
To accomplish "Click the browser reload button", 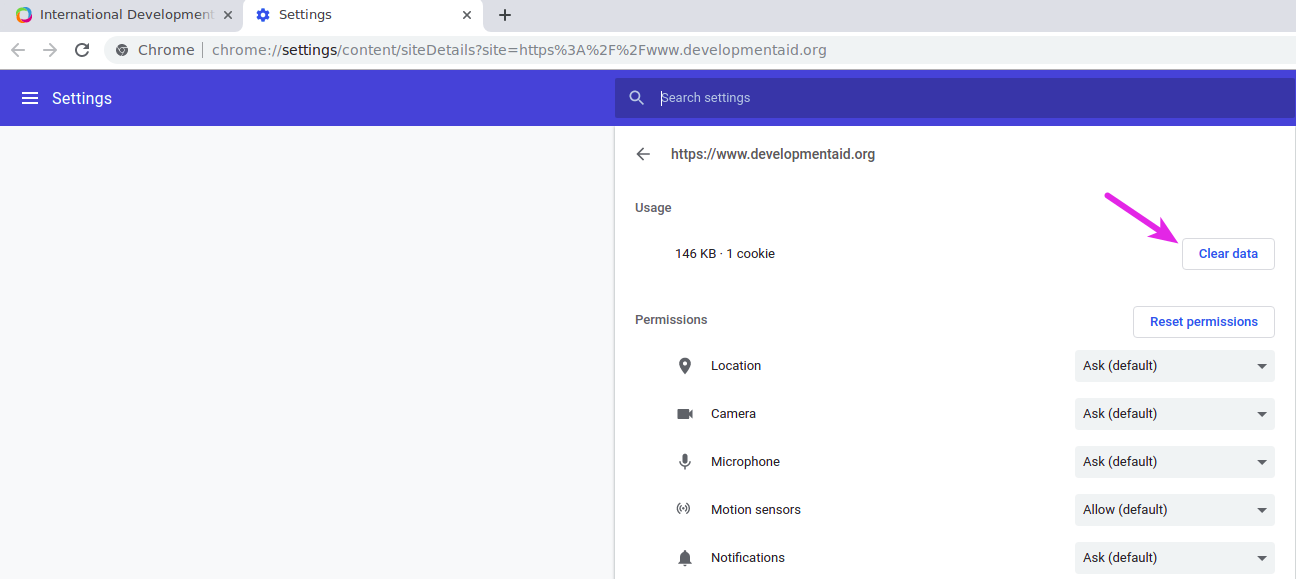I will pos(82,50).
